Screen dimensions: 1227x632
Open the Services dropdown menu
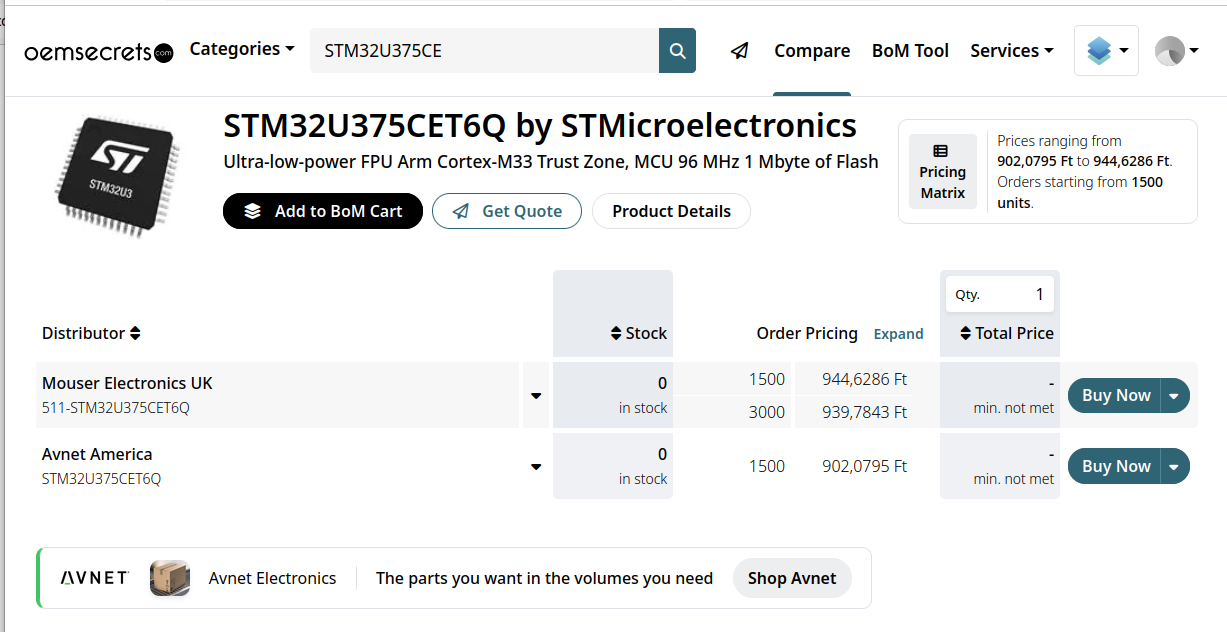tap(1012, 50)
